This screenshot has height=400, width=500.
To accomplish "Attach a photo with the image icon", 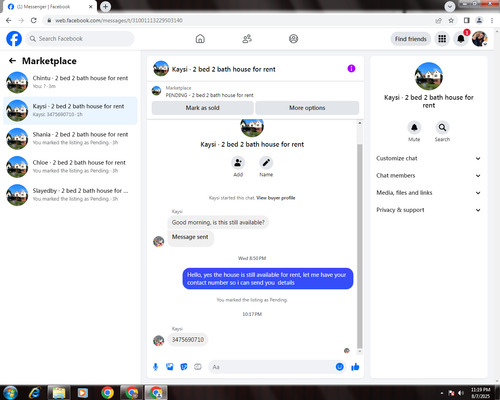I will [170, 367].
